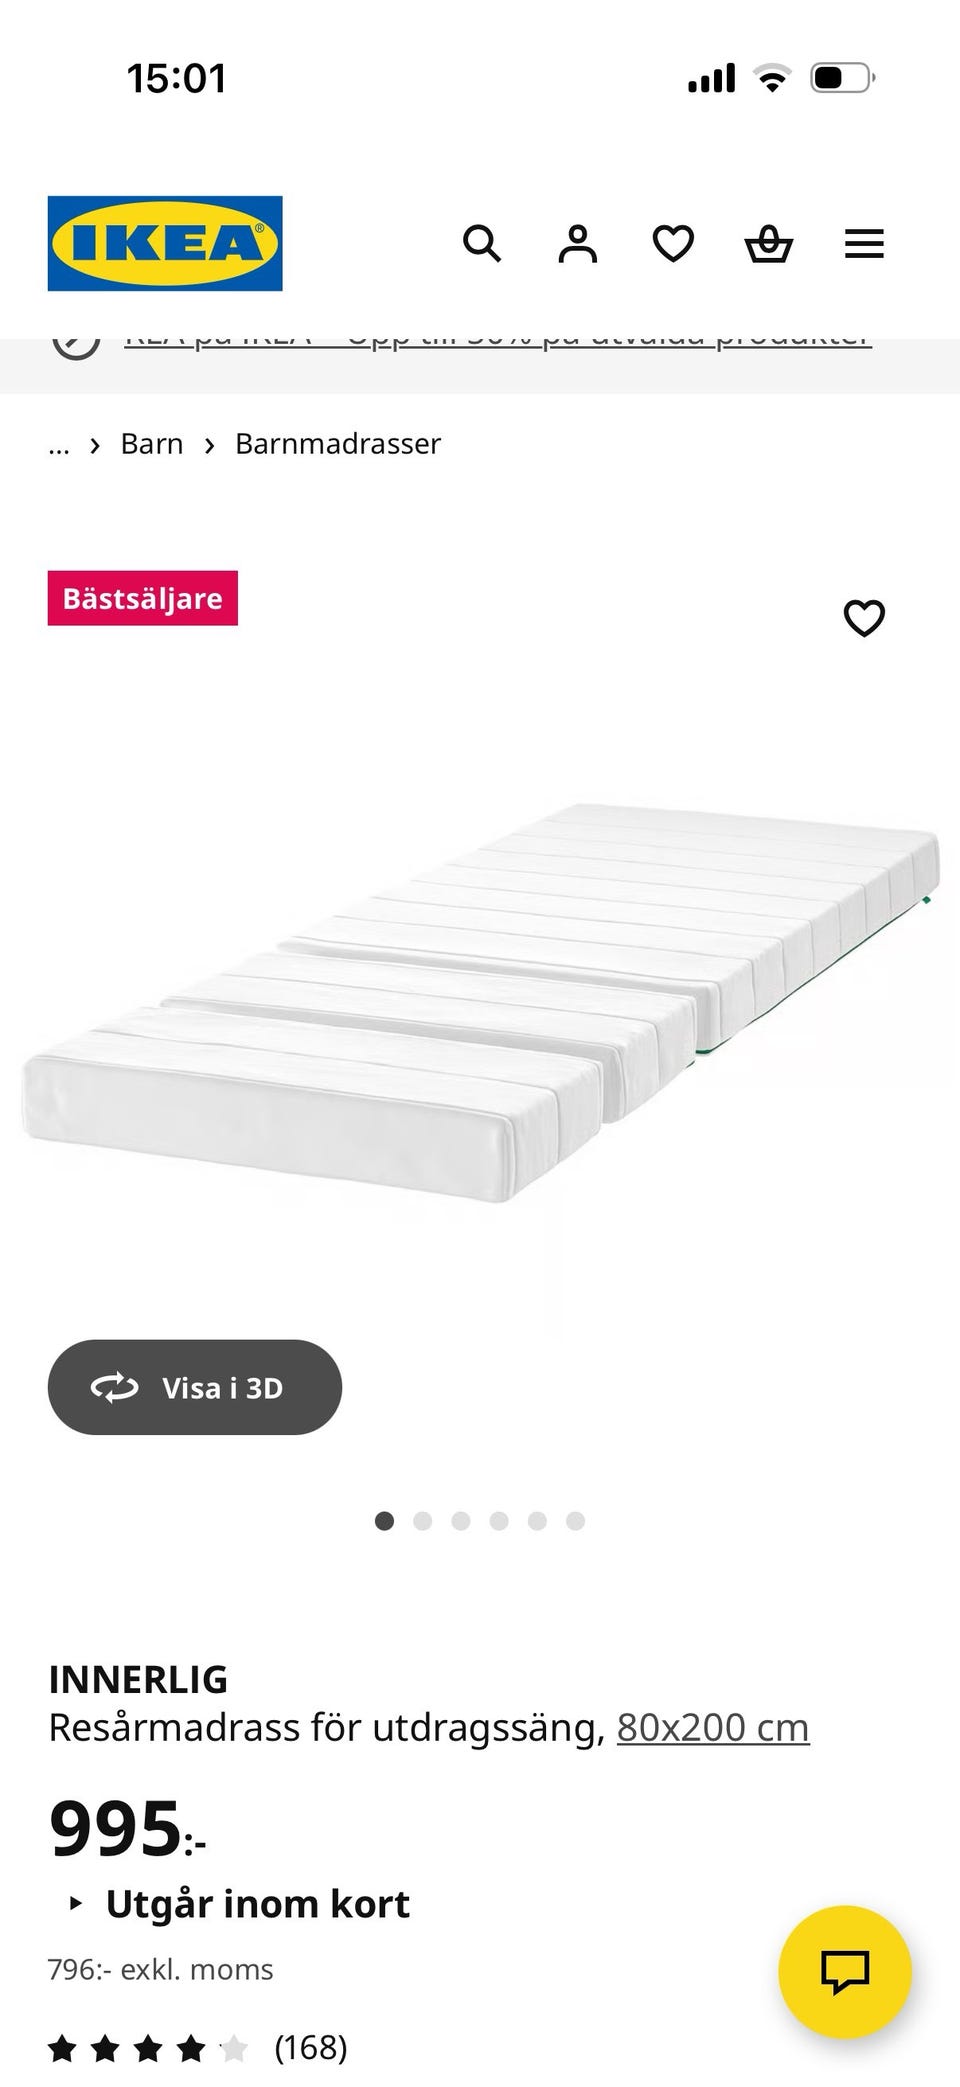This screenshot has height=2087, width=960.
Task: Click the IKEA logo
Action: 165,243
